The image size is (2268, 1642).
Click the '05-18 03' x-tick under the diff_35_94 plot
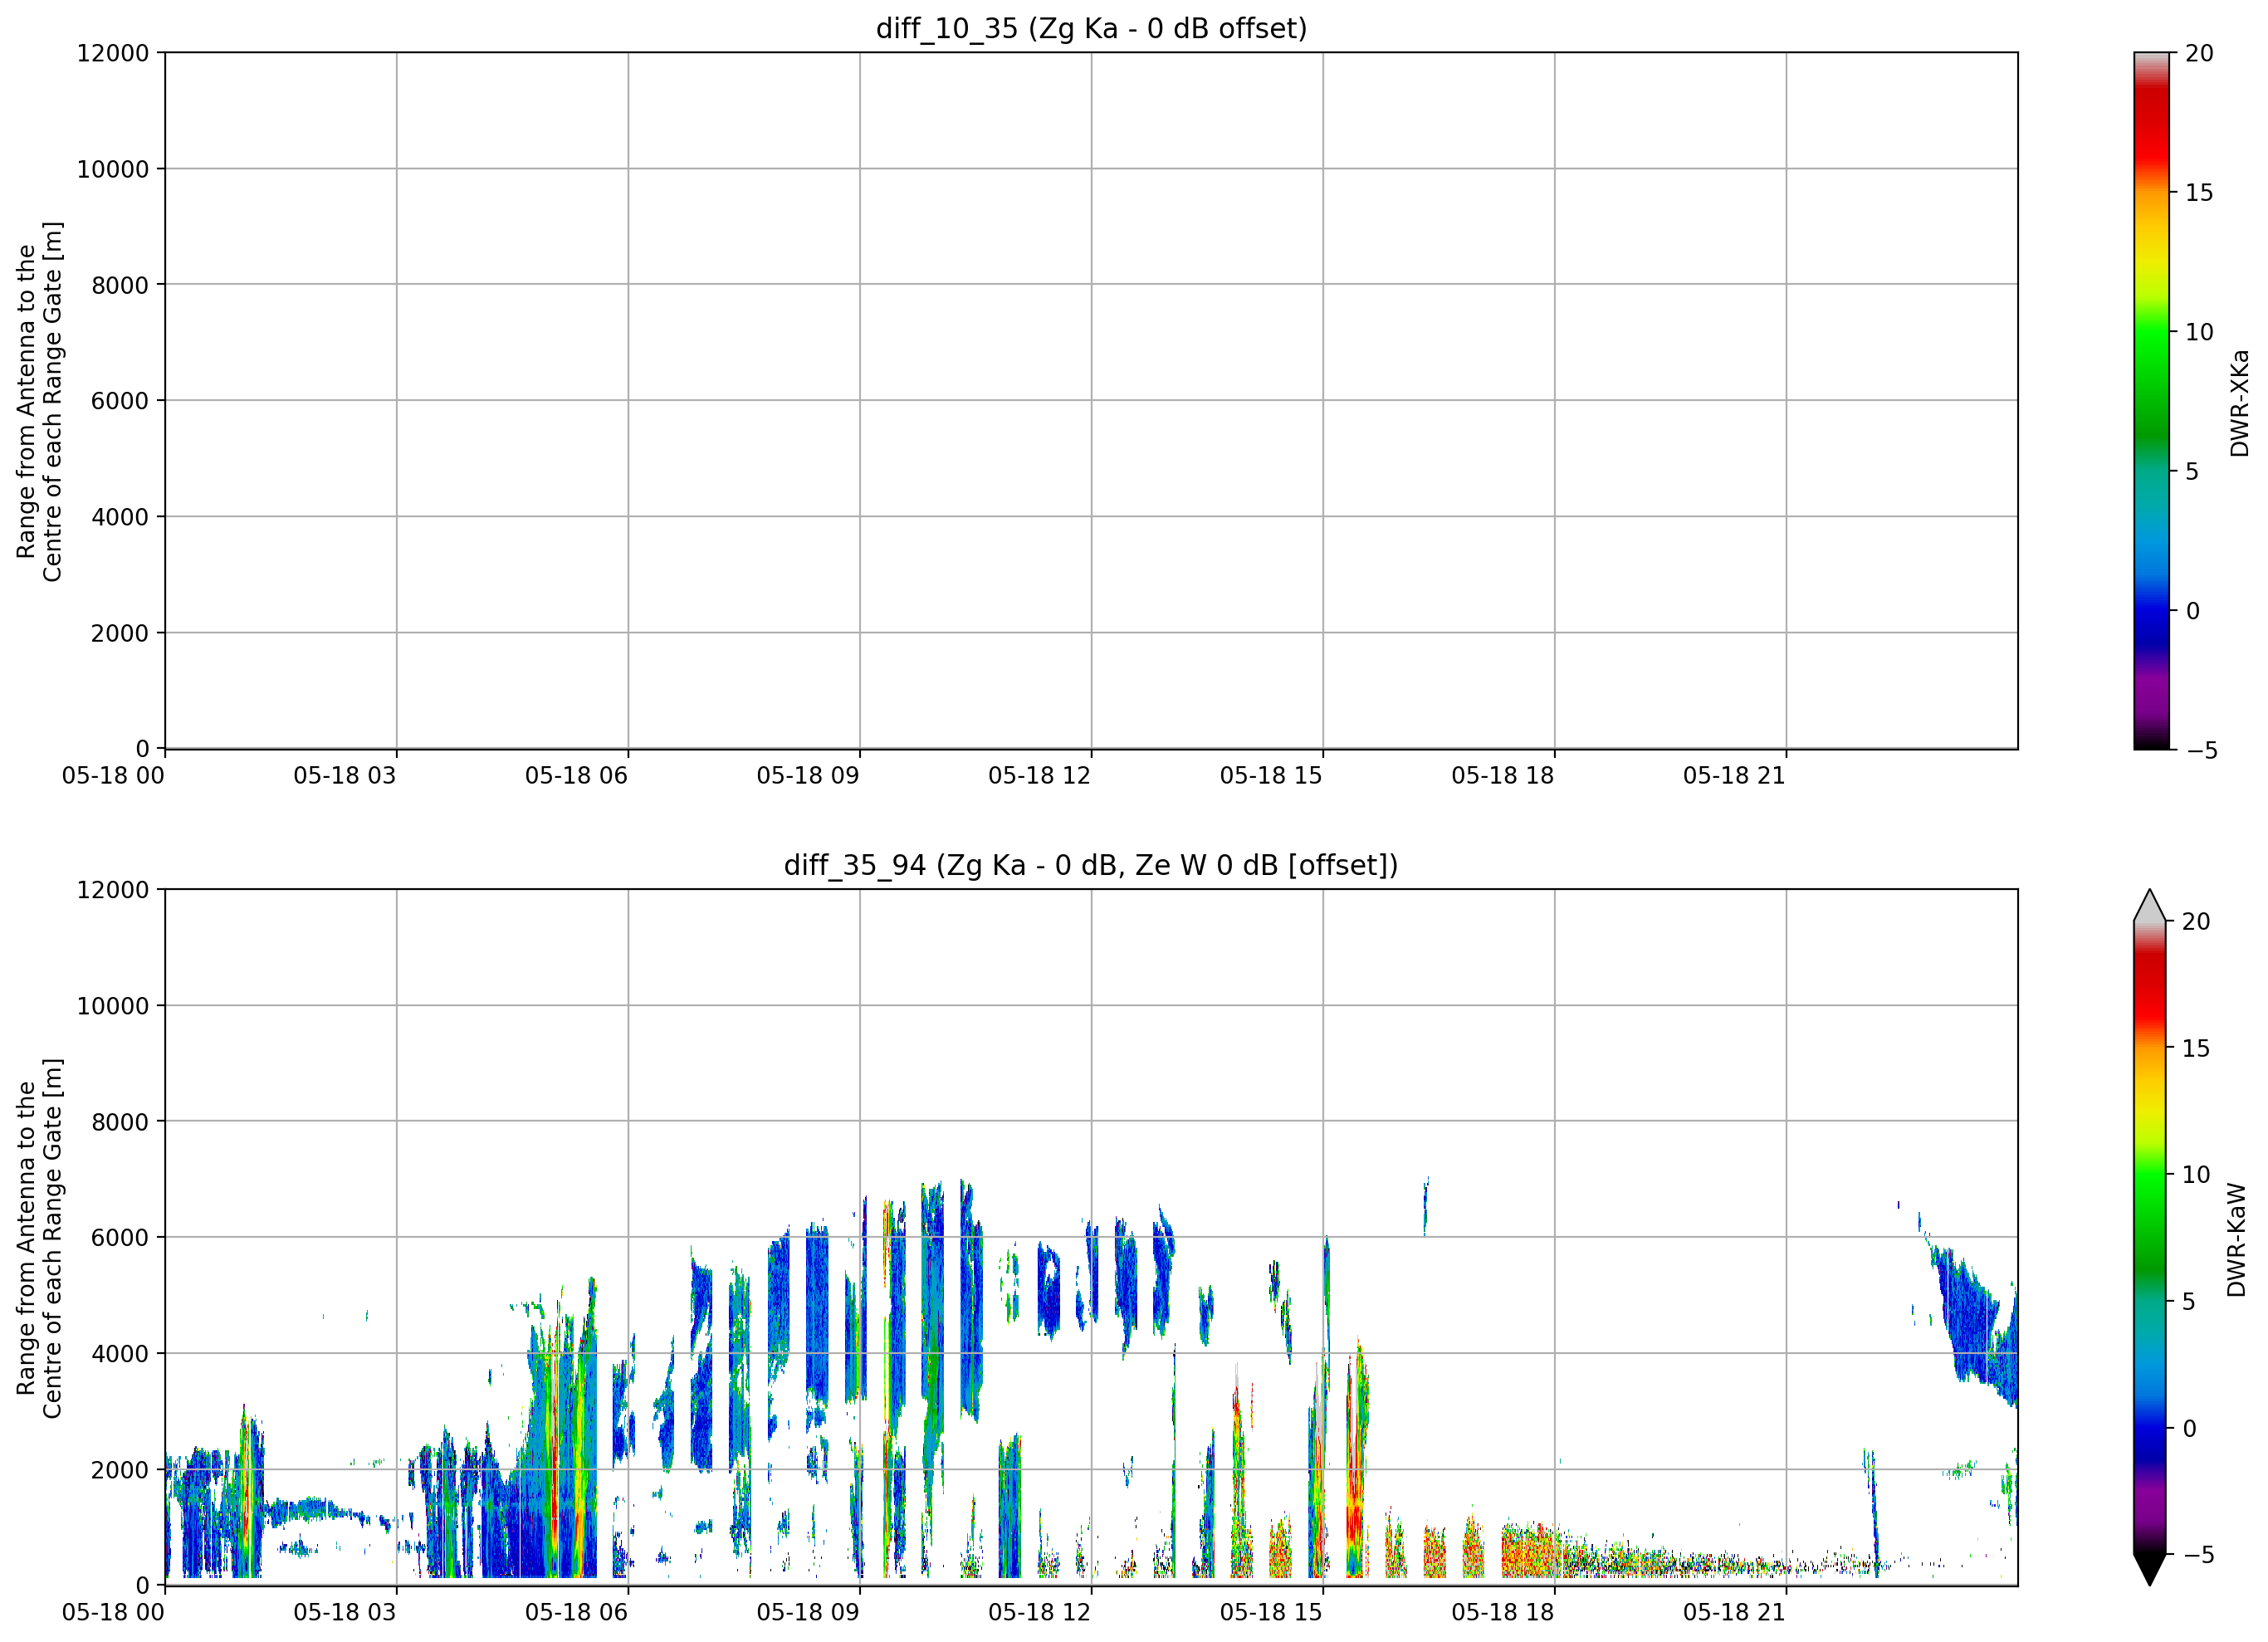(x=345, y=1613)
